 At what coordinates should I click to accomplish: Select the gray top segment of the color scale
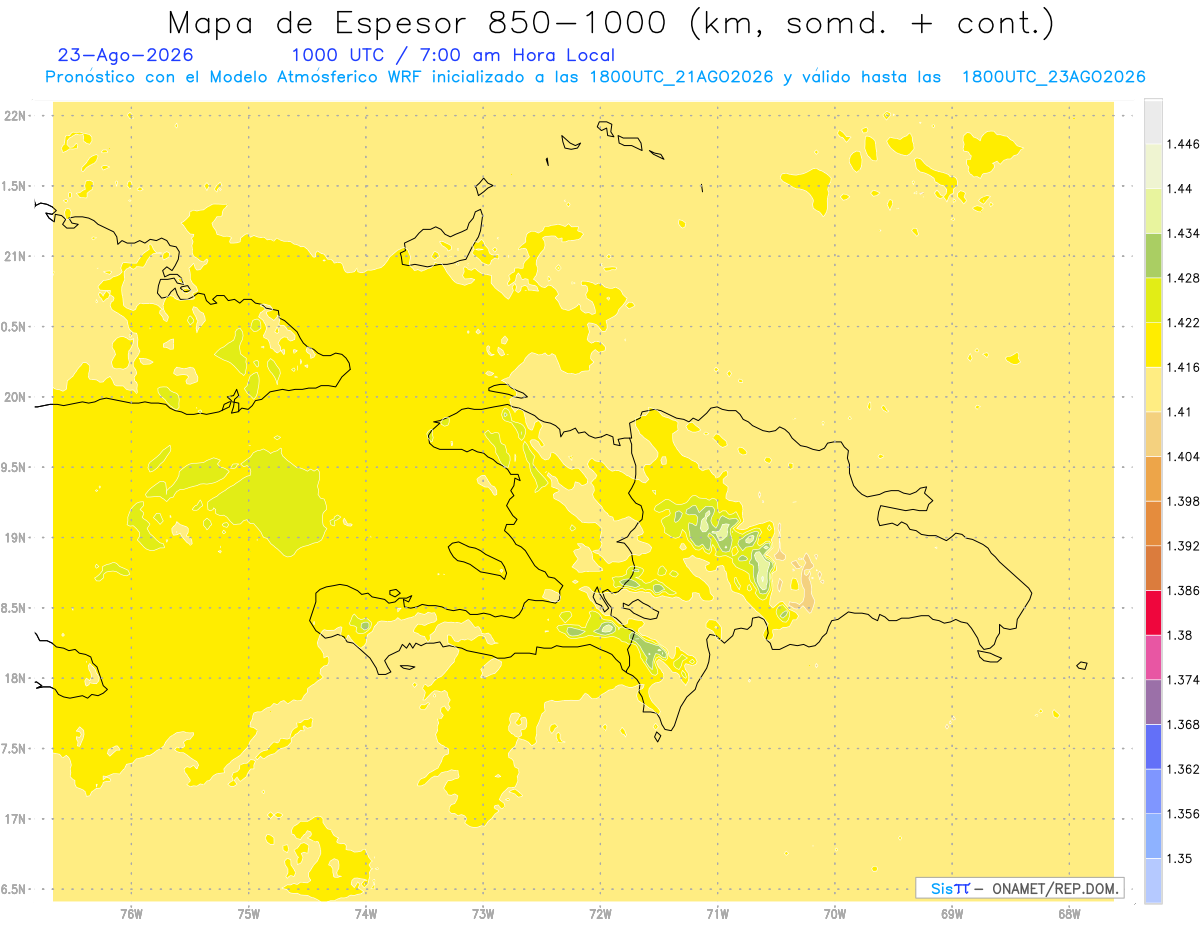(1153, 120)
